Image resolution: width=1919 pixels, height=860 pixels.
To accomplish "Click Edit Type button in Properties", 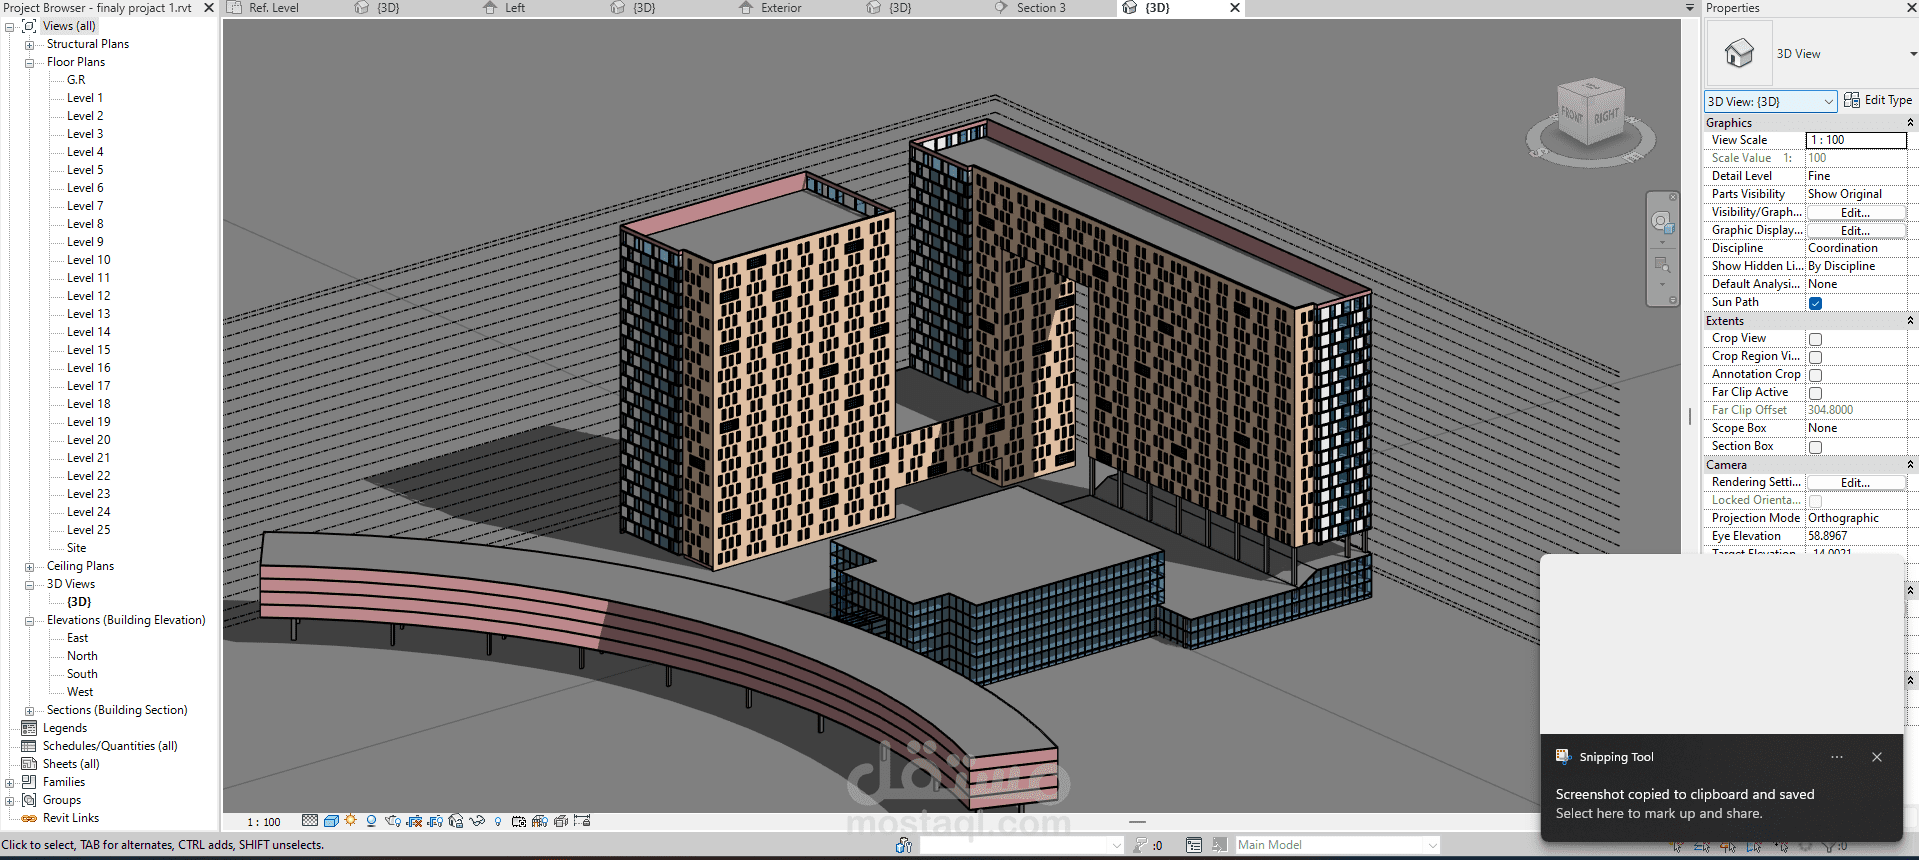I will (1878, 100).
